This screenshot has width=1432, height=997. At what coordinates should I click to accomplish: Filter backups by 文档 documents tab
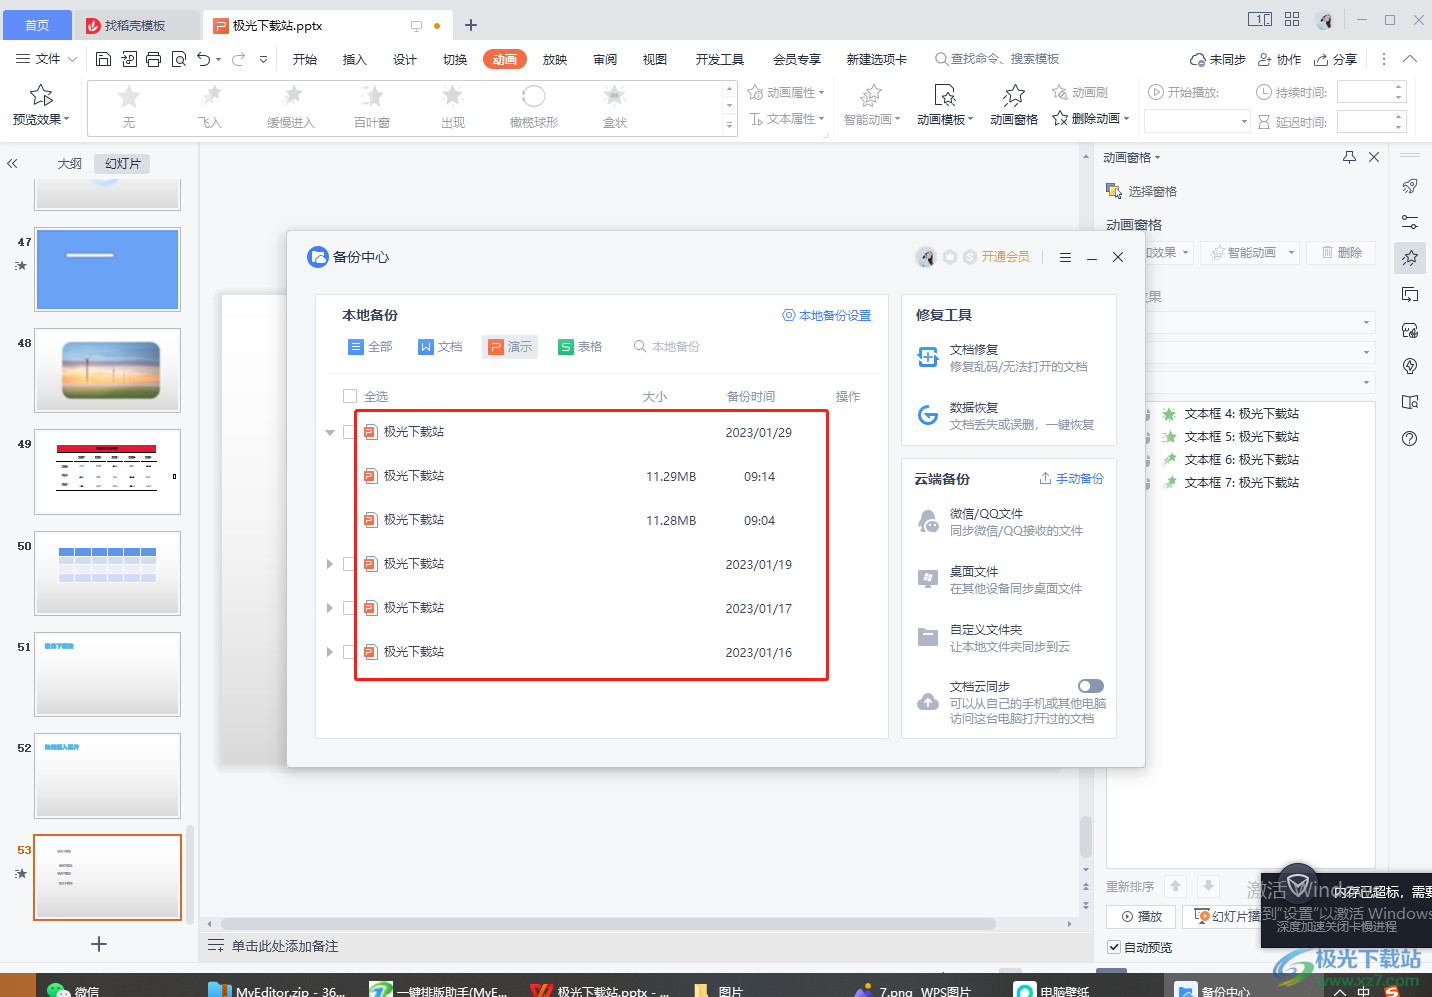[x=440, y=347]
